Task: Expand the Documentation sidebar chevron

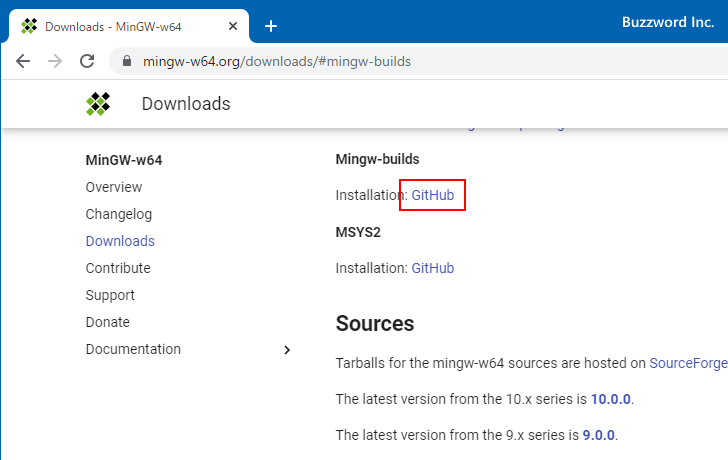Action: point(287,350)
